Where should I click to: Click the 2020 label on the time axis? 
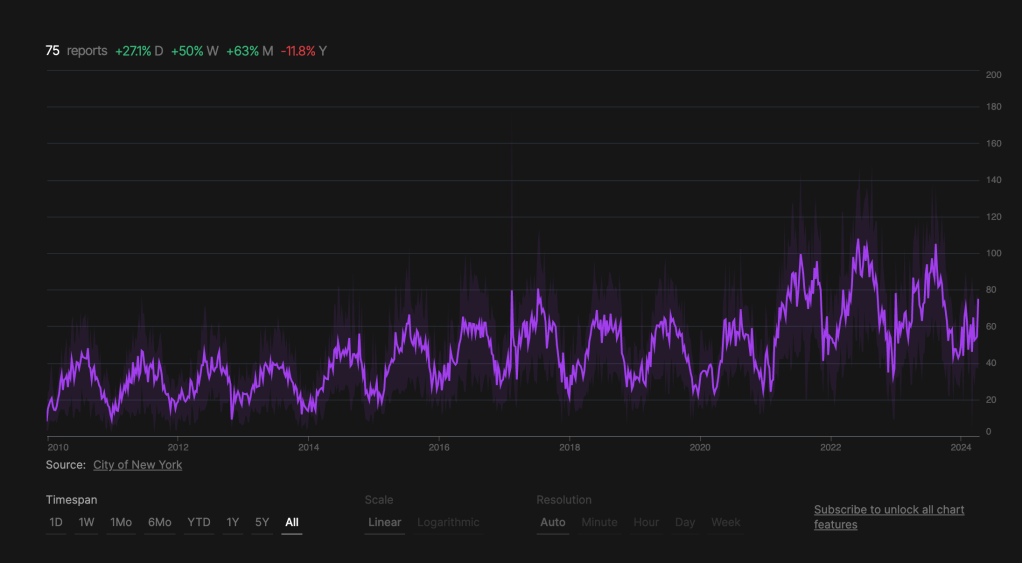[x=700, y=447]
